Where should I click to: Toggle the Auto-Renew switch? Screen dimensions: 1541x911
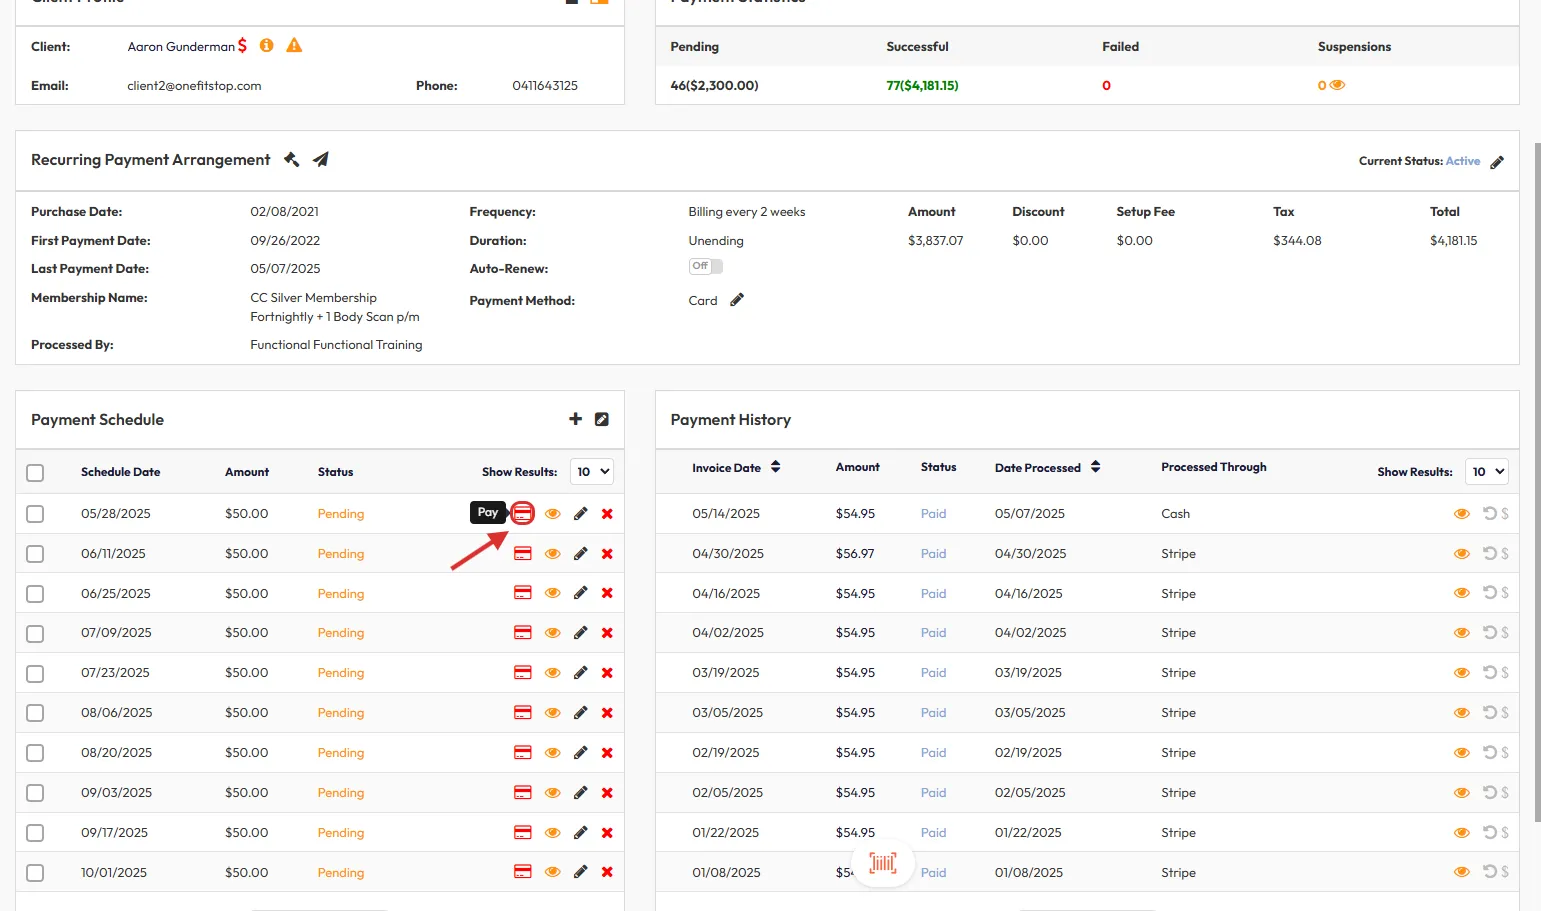point(705,267)
